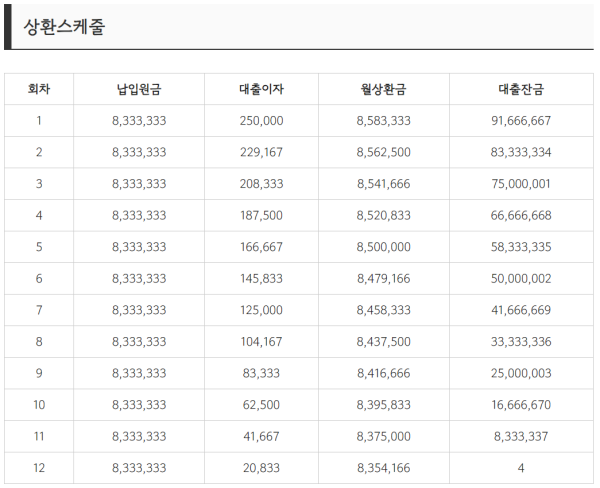600x488 pixels.
Task: Click round number 3 in 회차 column
Action: pos(39,184)
